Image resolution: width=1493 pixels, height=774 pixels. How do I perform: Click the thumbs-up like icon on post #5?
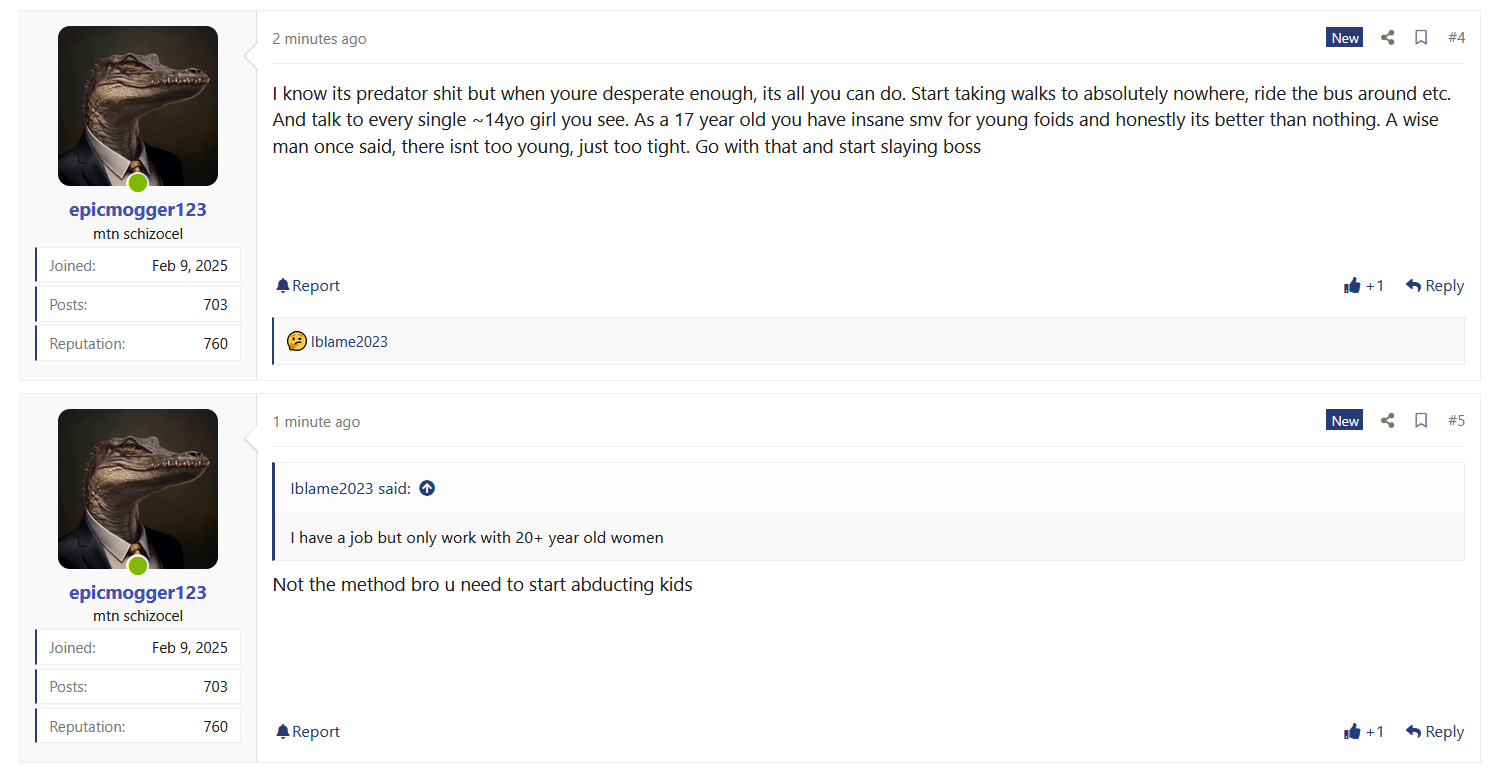point(1353,732)
